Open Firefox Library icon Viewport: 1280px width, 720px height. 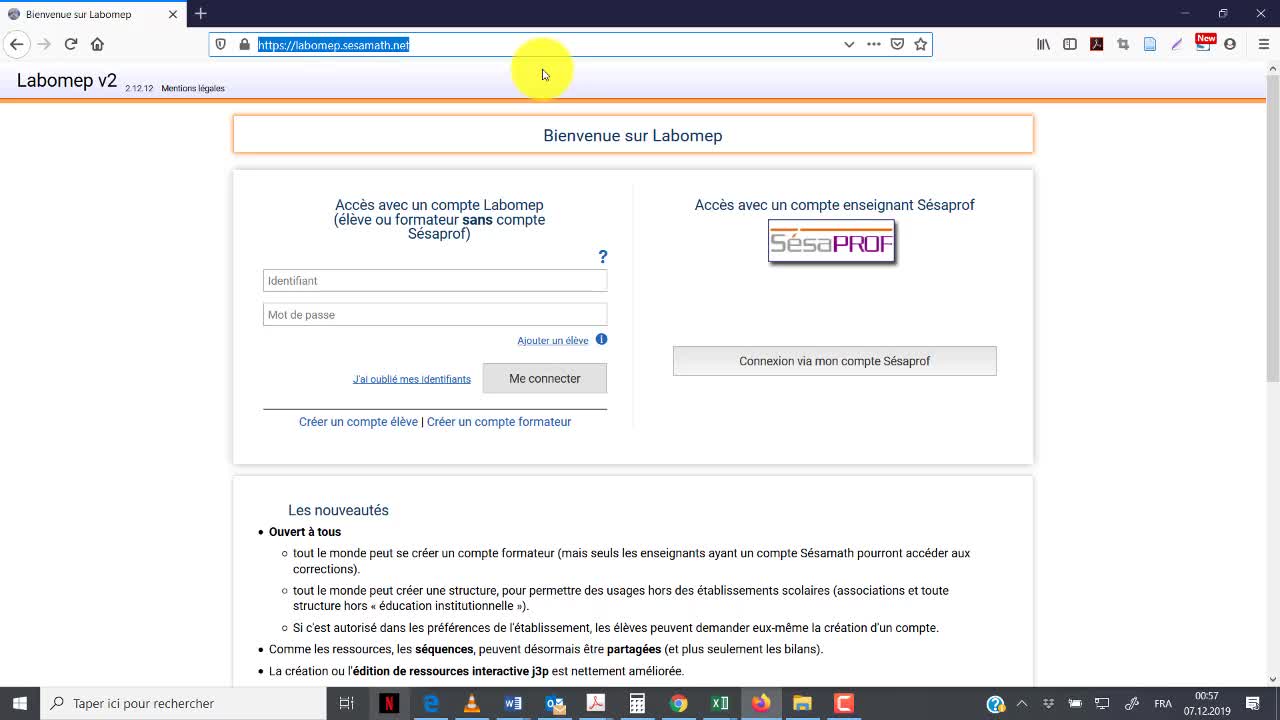1043,44
